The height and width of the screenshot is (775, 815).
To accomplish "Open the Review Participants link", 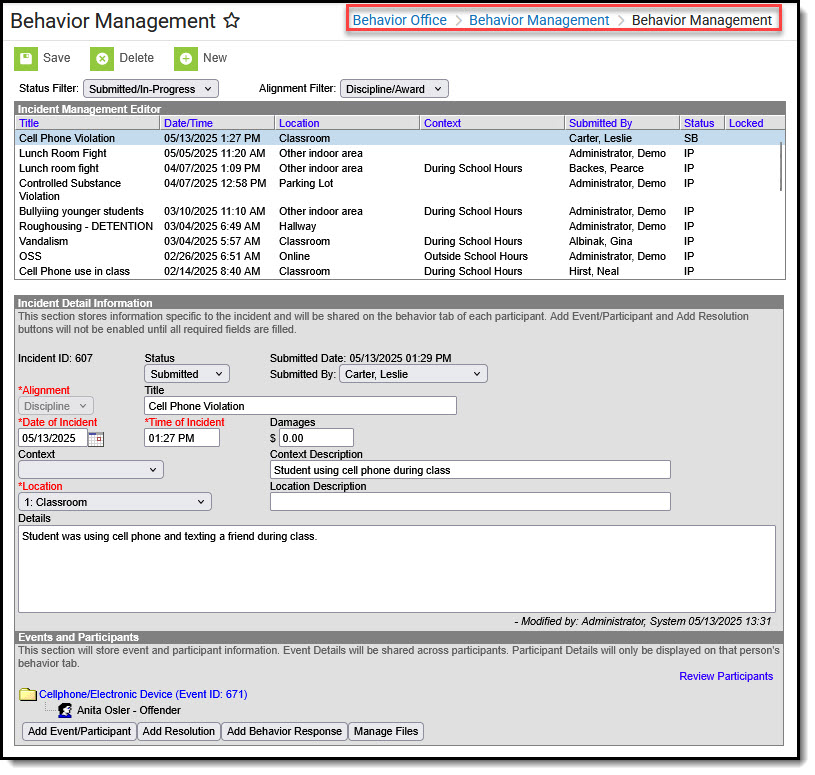I will (x=725, y=676).
